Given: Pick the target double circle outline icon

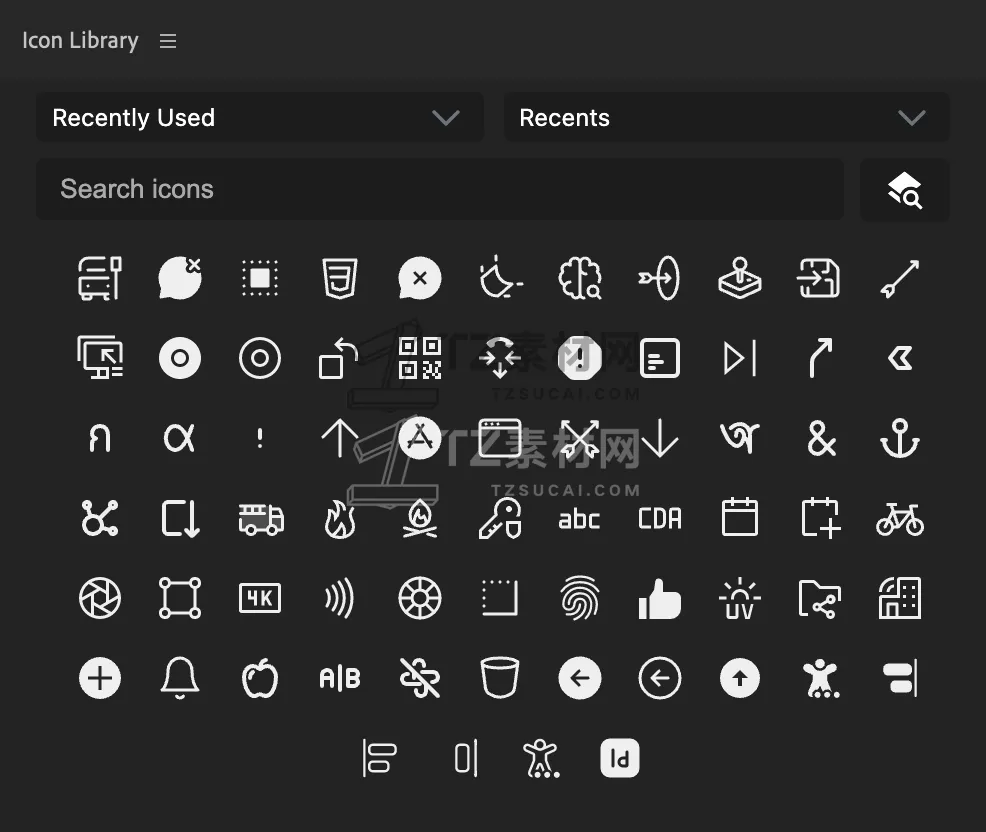Looking at the screenshot, I should [260, 358].
